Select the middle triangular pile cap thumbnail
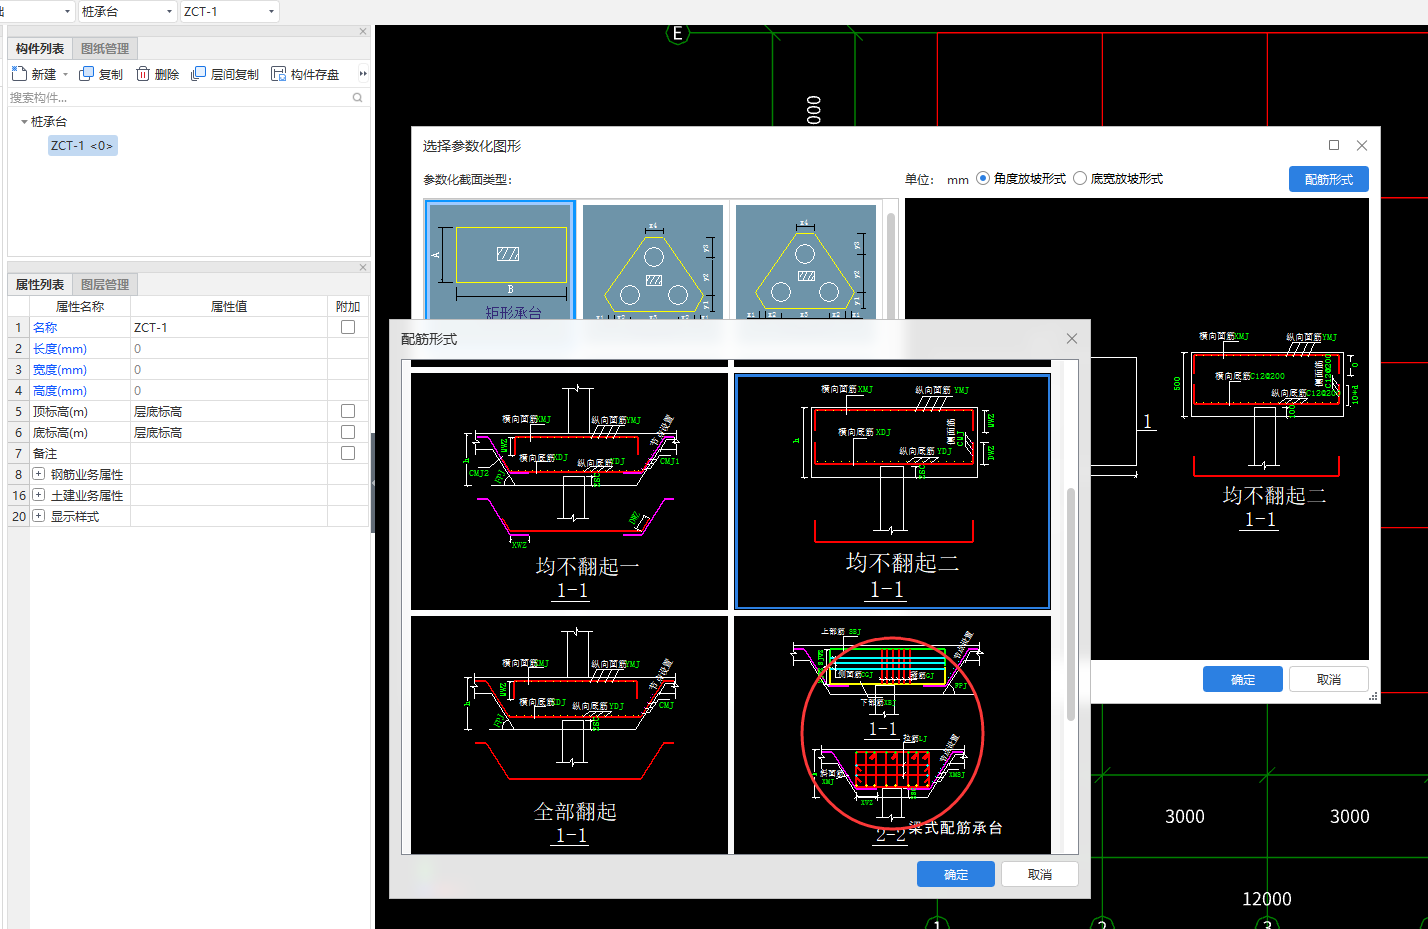Viewport: 1428px width, 929px height. coord(653,262)
